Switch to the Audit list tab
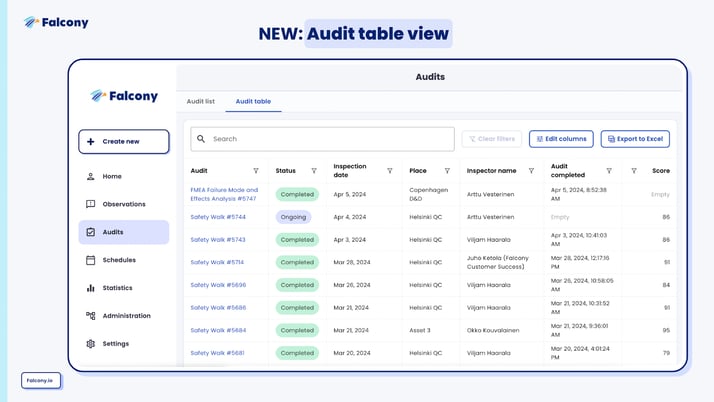Viewport: 714px width, 402px height. point(200,101)
